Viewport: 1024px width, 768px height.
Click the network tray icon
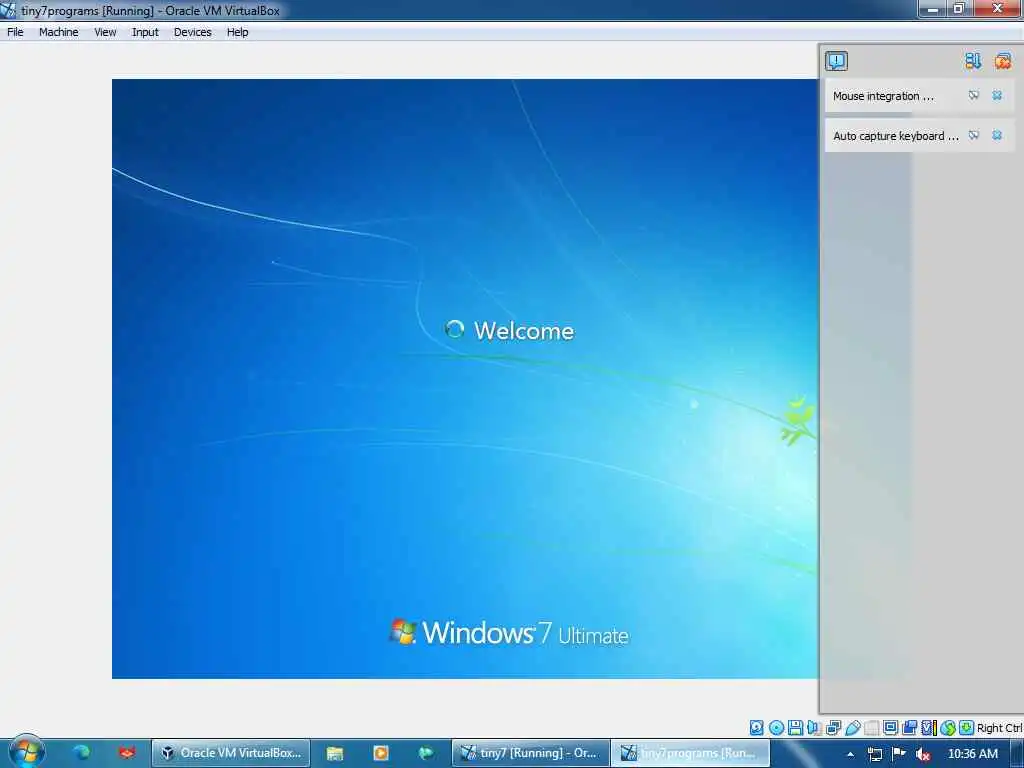[x=874, y=754]
